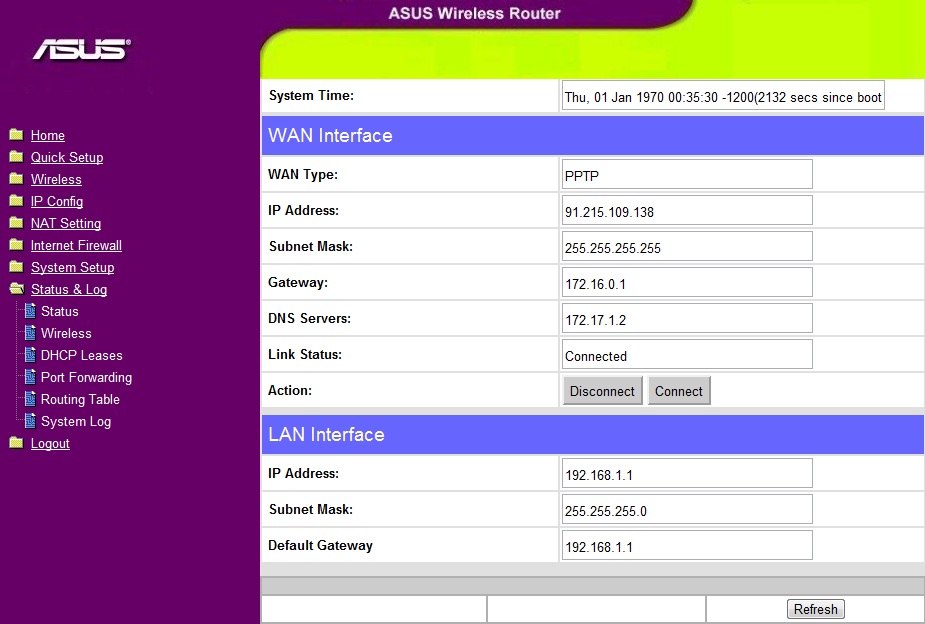Click the LAN Interface section header

coord(593,435)
